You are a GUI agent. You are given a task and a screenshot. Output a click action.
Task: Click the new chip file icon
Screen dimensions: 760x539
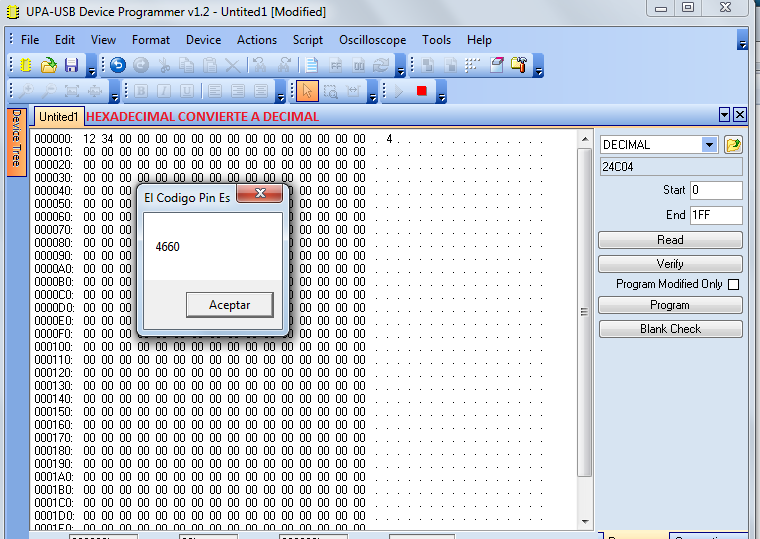pyautogui.click(x=26, y=65)
